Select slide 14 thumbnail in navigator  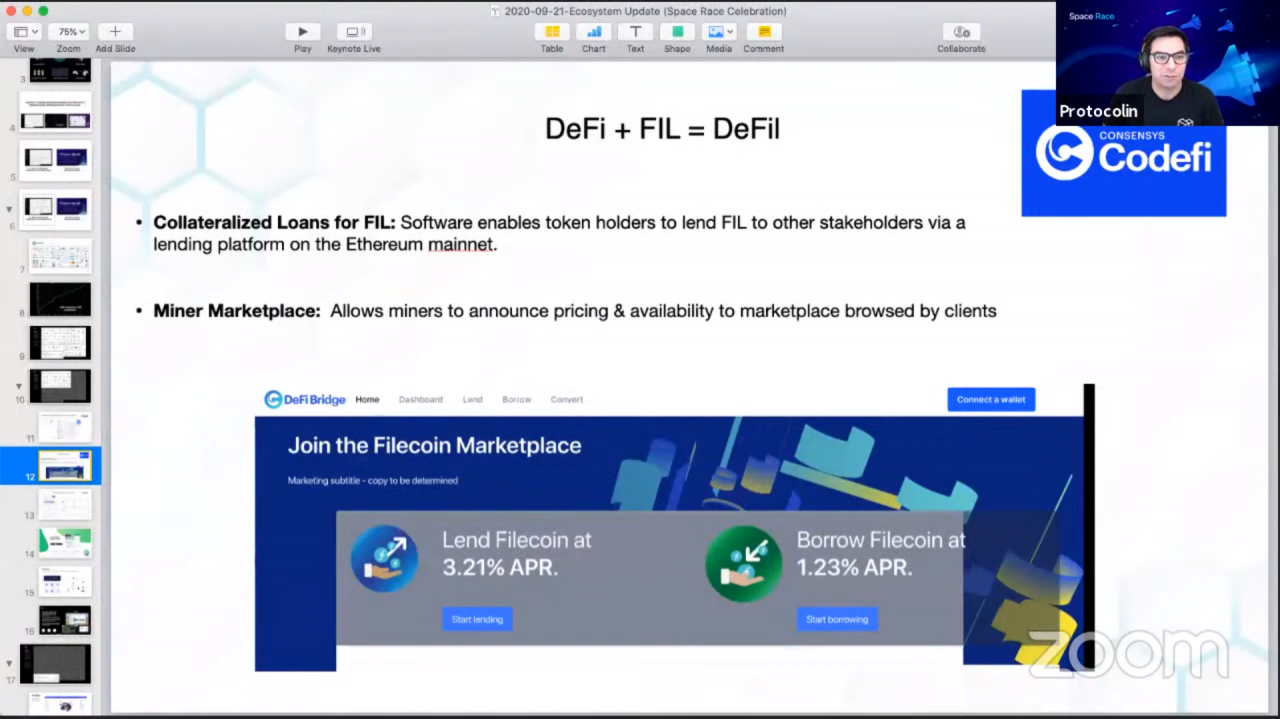click(x=65, y=544)
